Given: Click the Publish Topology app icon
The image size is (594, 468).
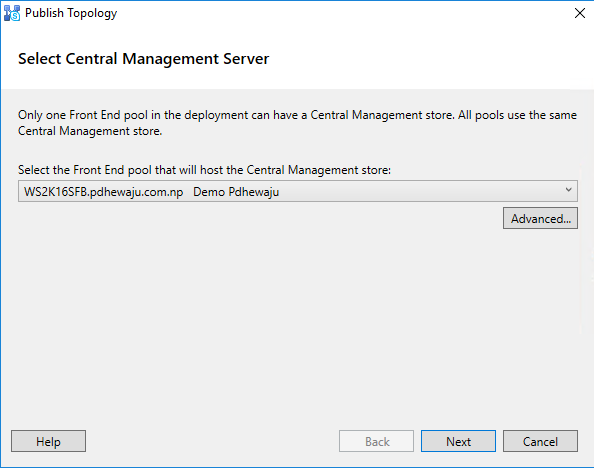Looking at the screenshot, I should pos(12,13).
